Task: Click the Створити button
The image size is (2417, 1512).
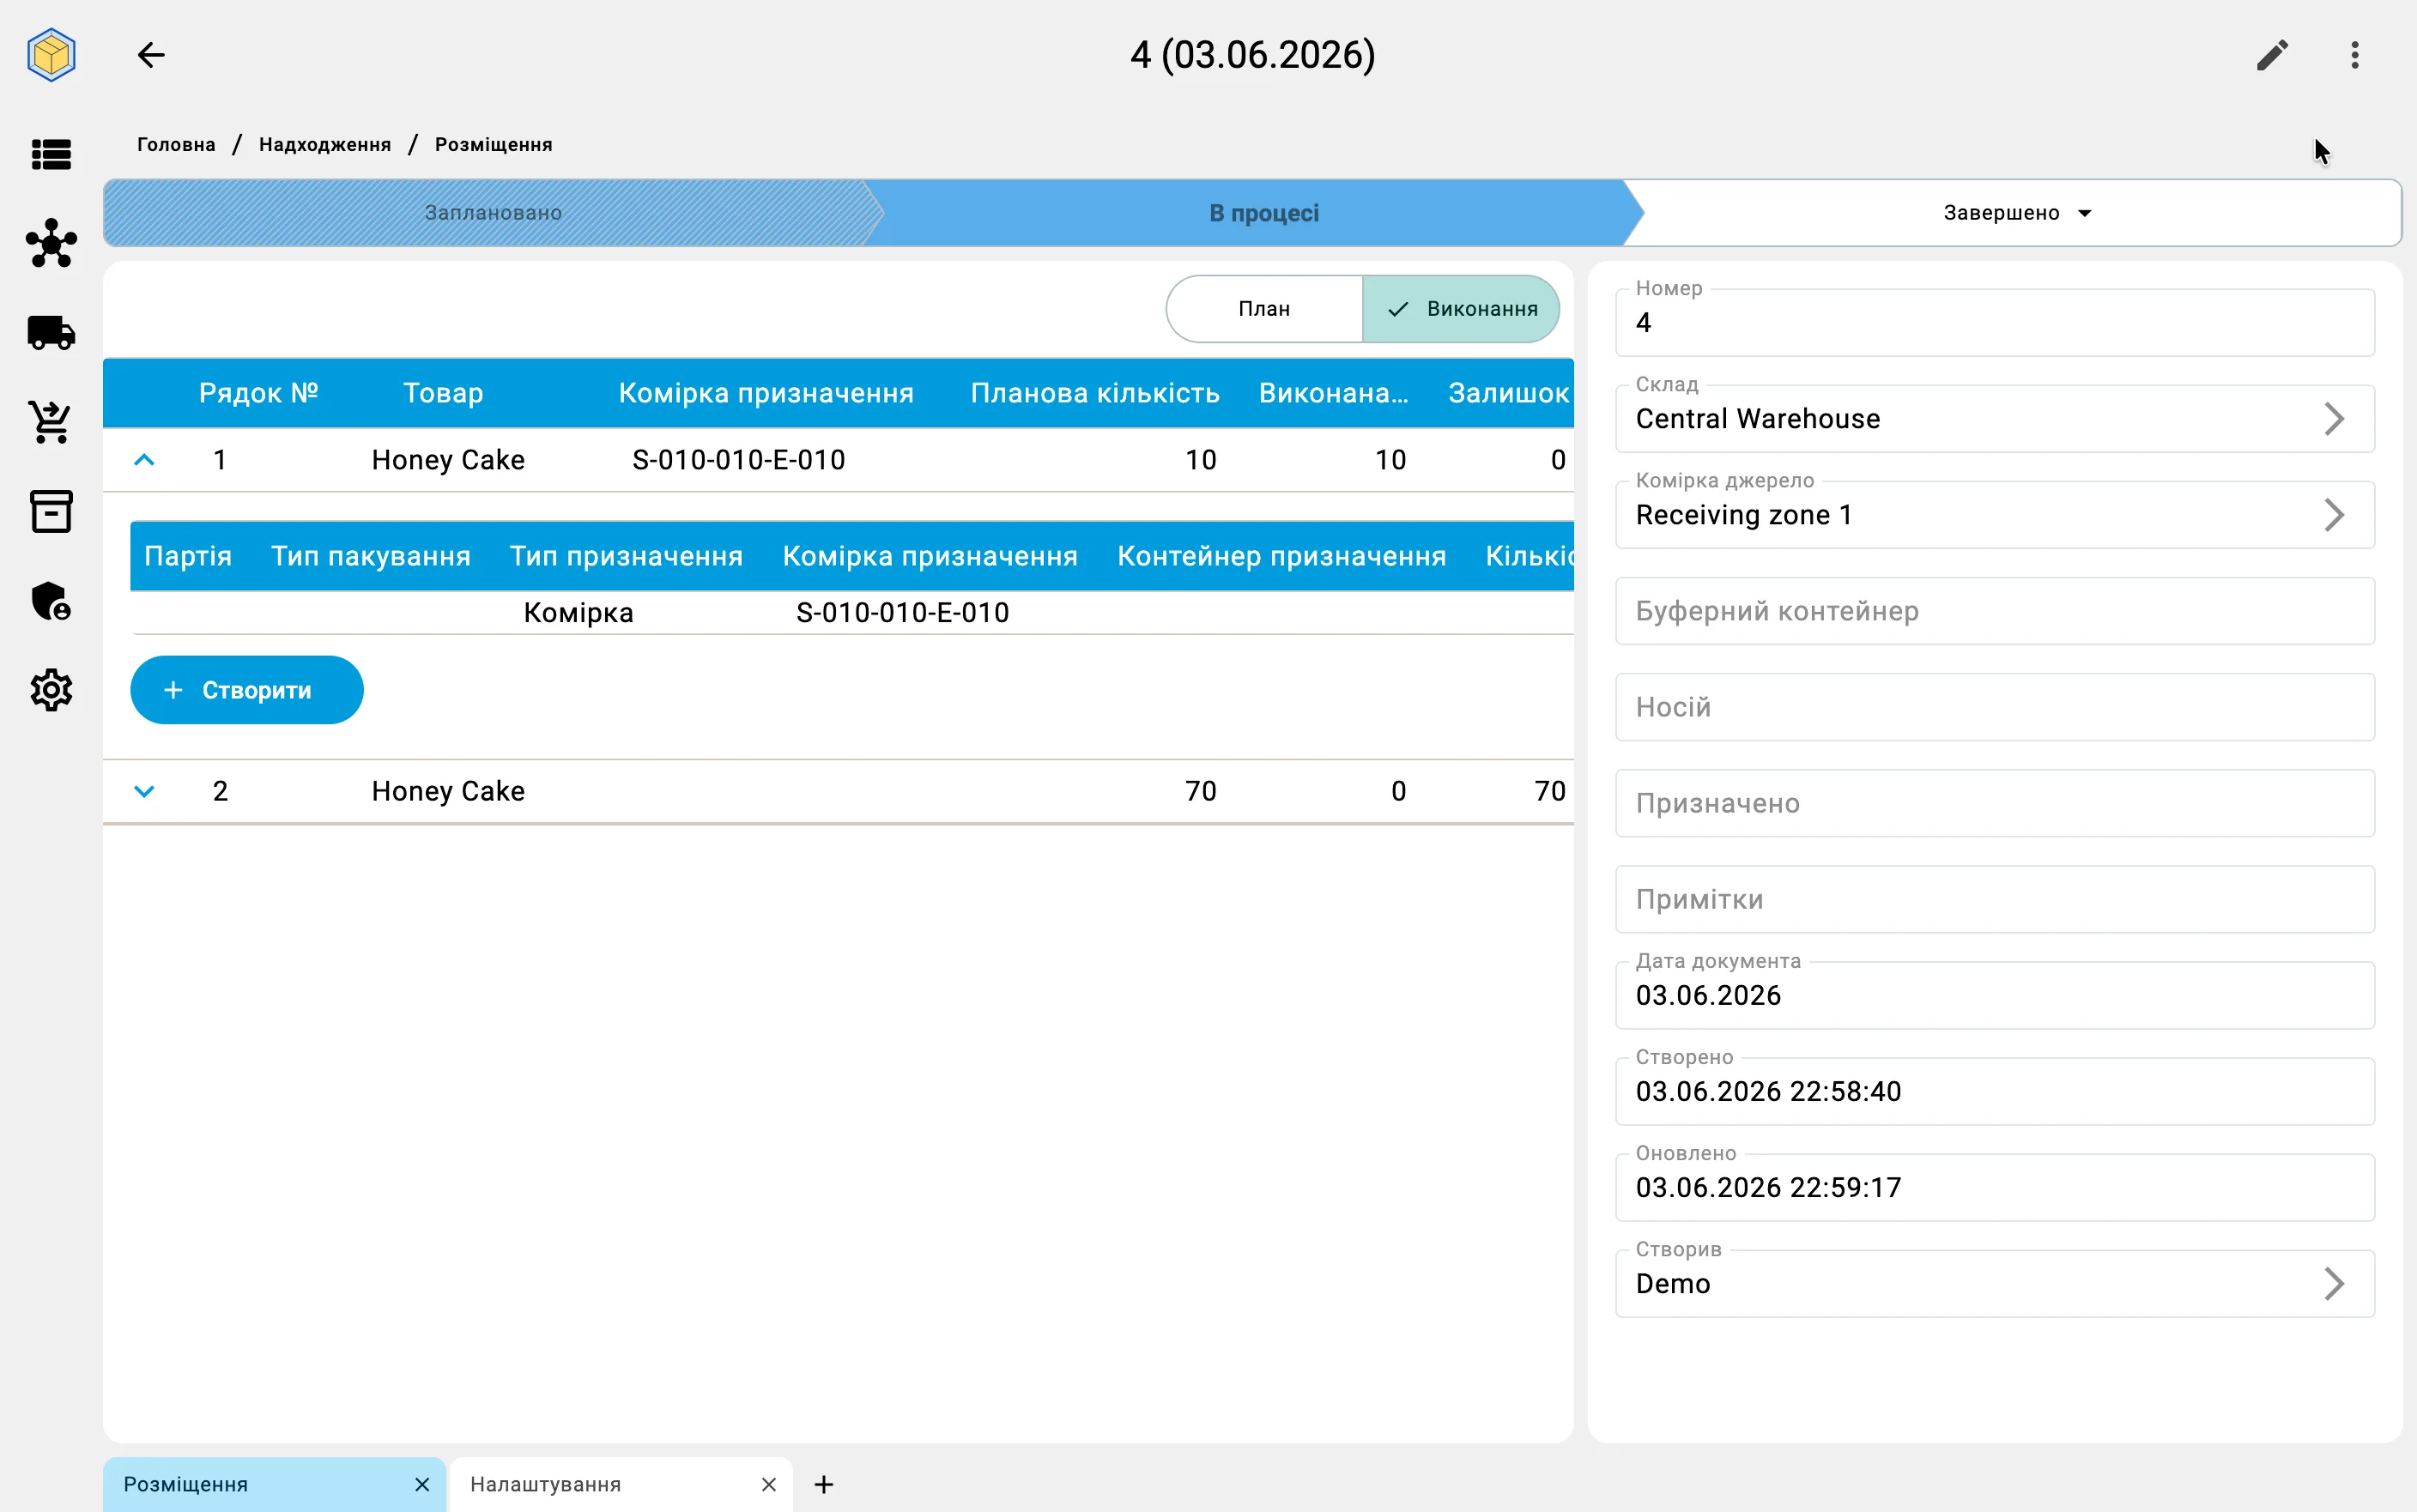Action: click(247, 690)
